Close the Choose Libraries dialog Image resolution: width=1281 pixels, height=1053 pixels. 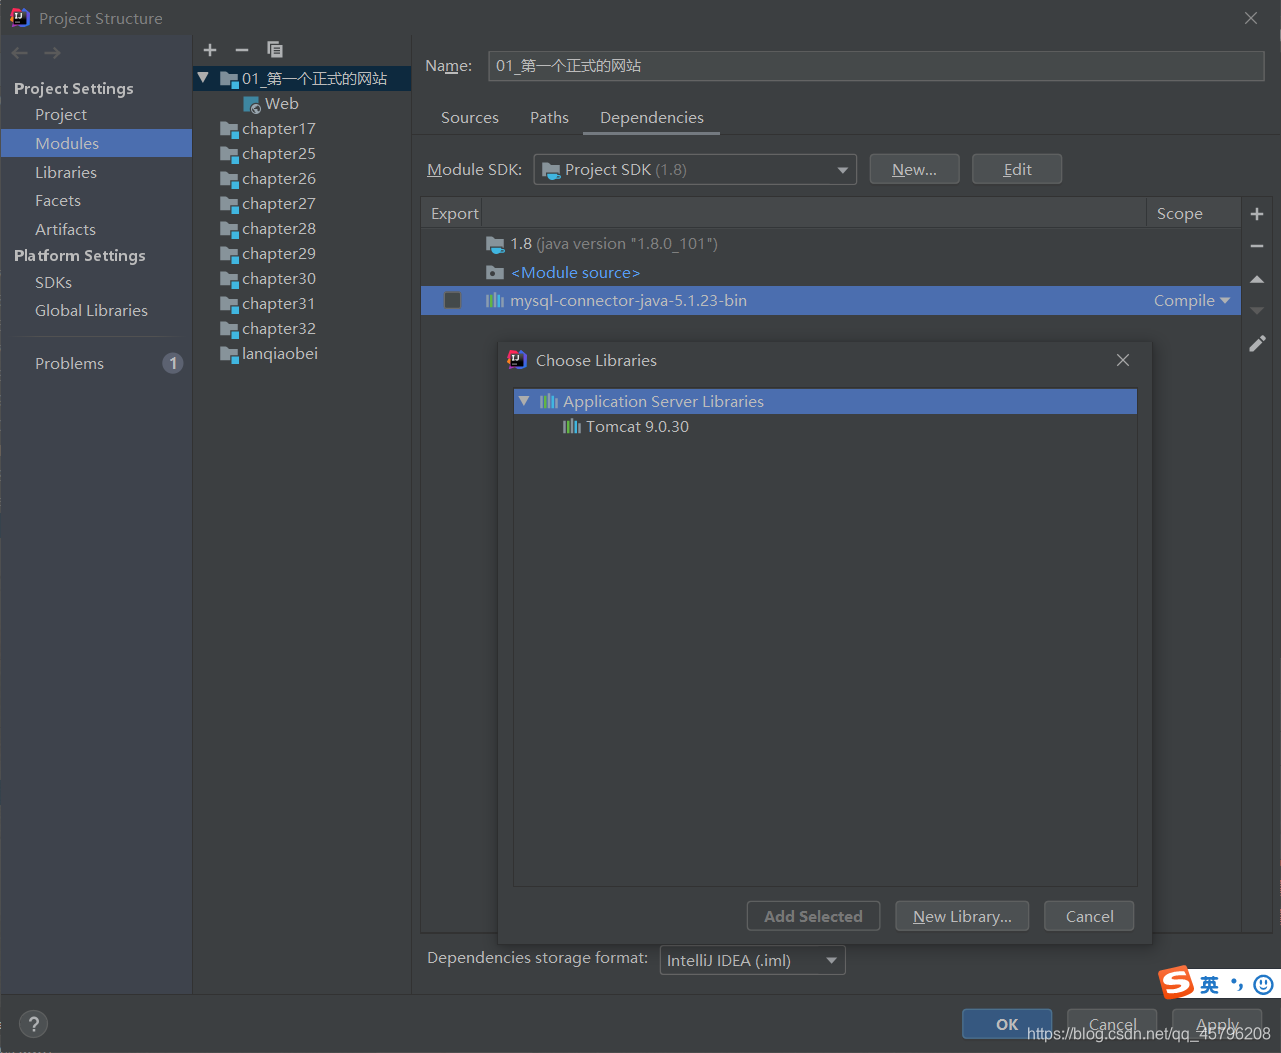pos(1123,360)
